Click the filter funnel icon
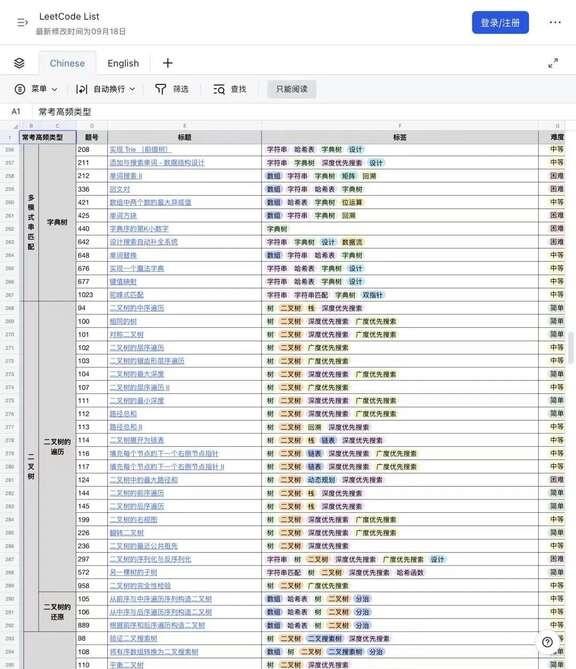 [x=160, y=89]
